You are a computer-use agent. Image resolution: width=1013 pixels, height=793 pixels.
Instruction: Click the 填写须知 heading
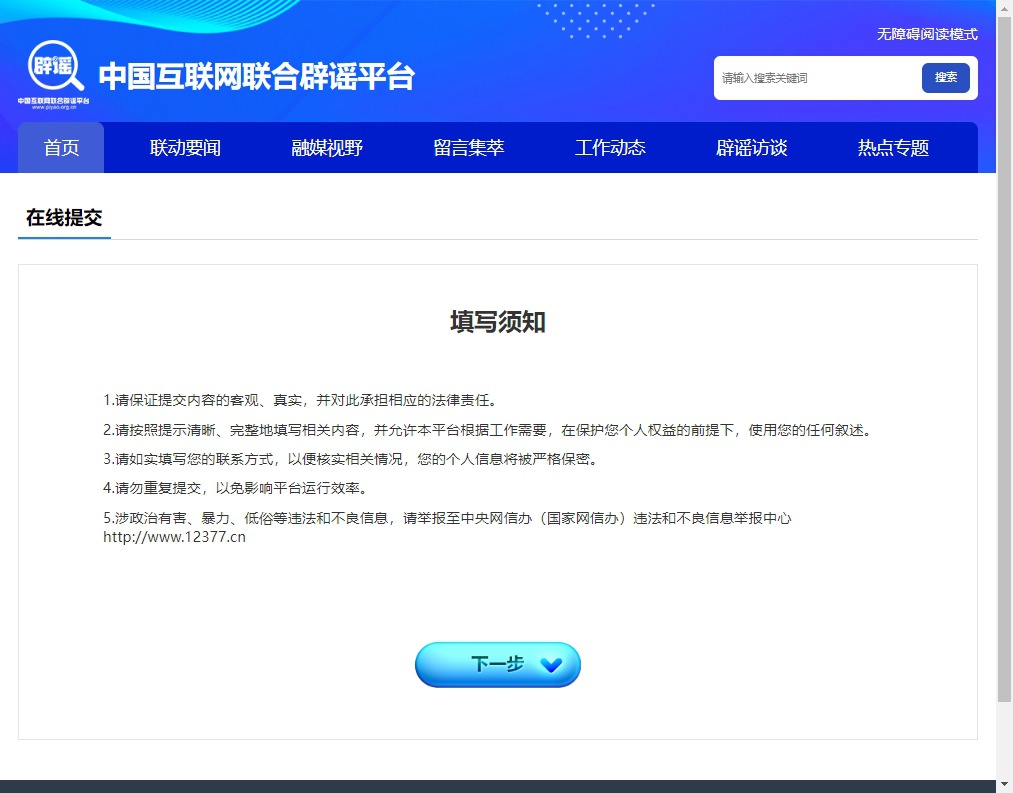[x=497, y=322]
